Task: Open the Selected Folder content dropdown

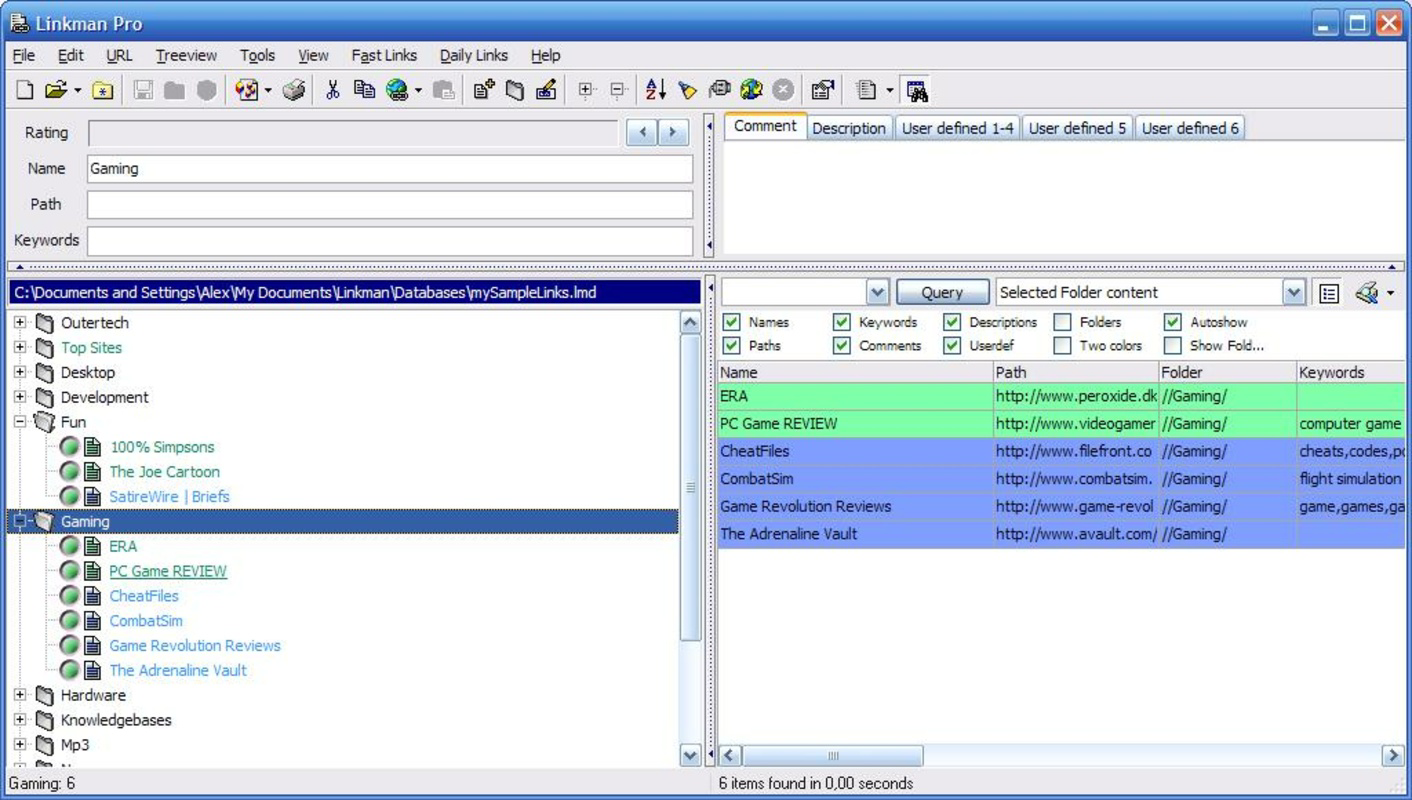Action: (x=1294, y=293)
